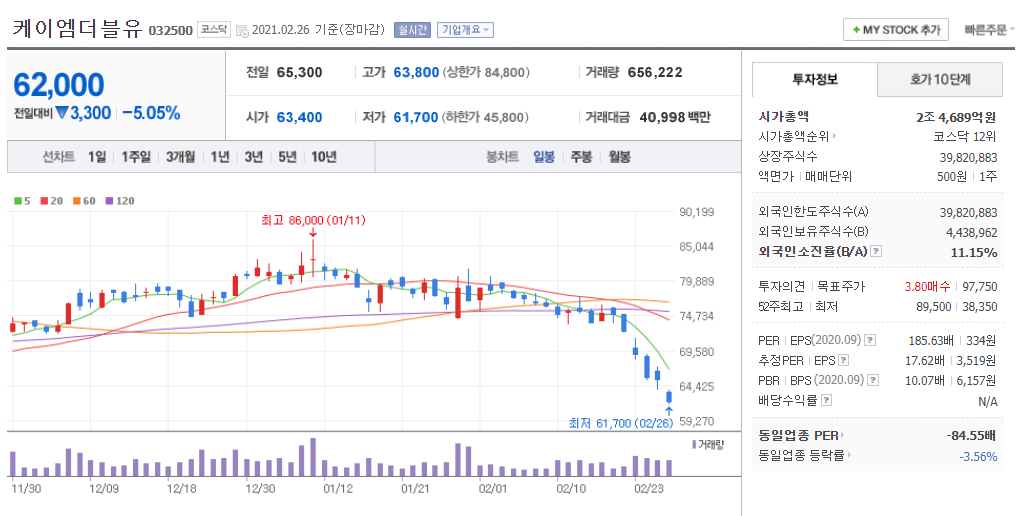Click the -5.05% change value
The width and height of the screenshot is (1017, 516).
click(x=151, y=113)
